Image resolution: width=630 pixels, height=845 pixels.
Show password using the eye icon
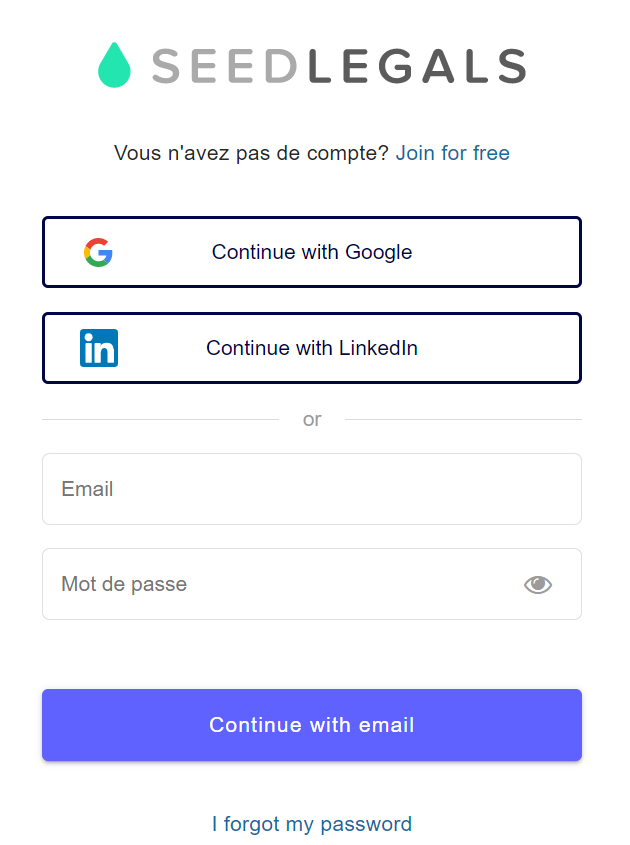538,585
